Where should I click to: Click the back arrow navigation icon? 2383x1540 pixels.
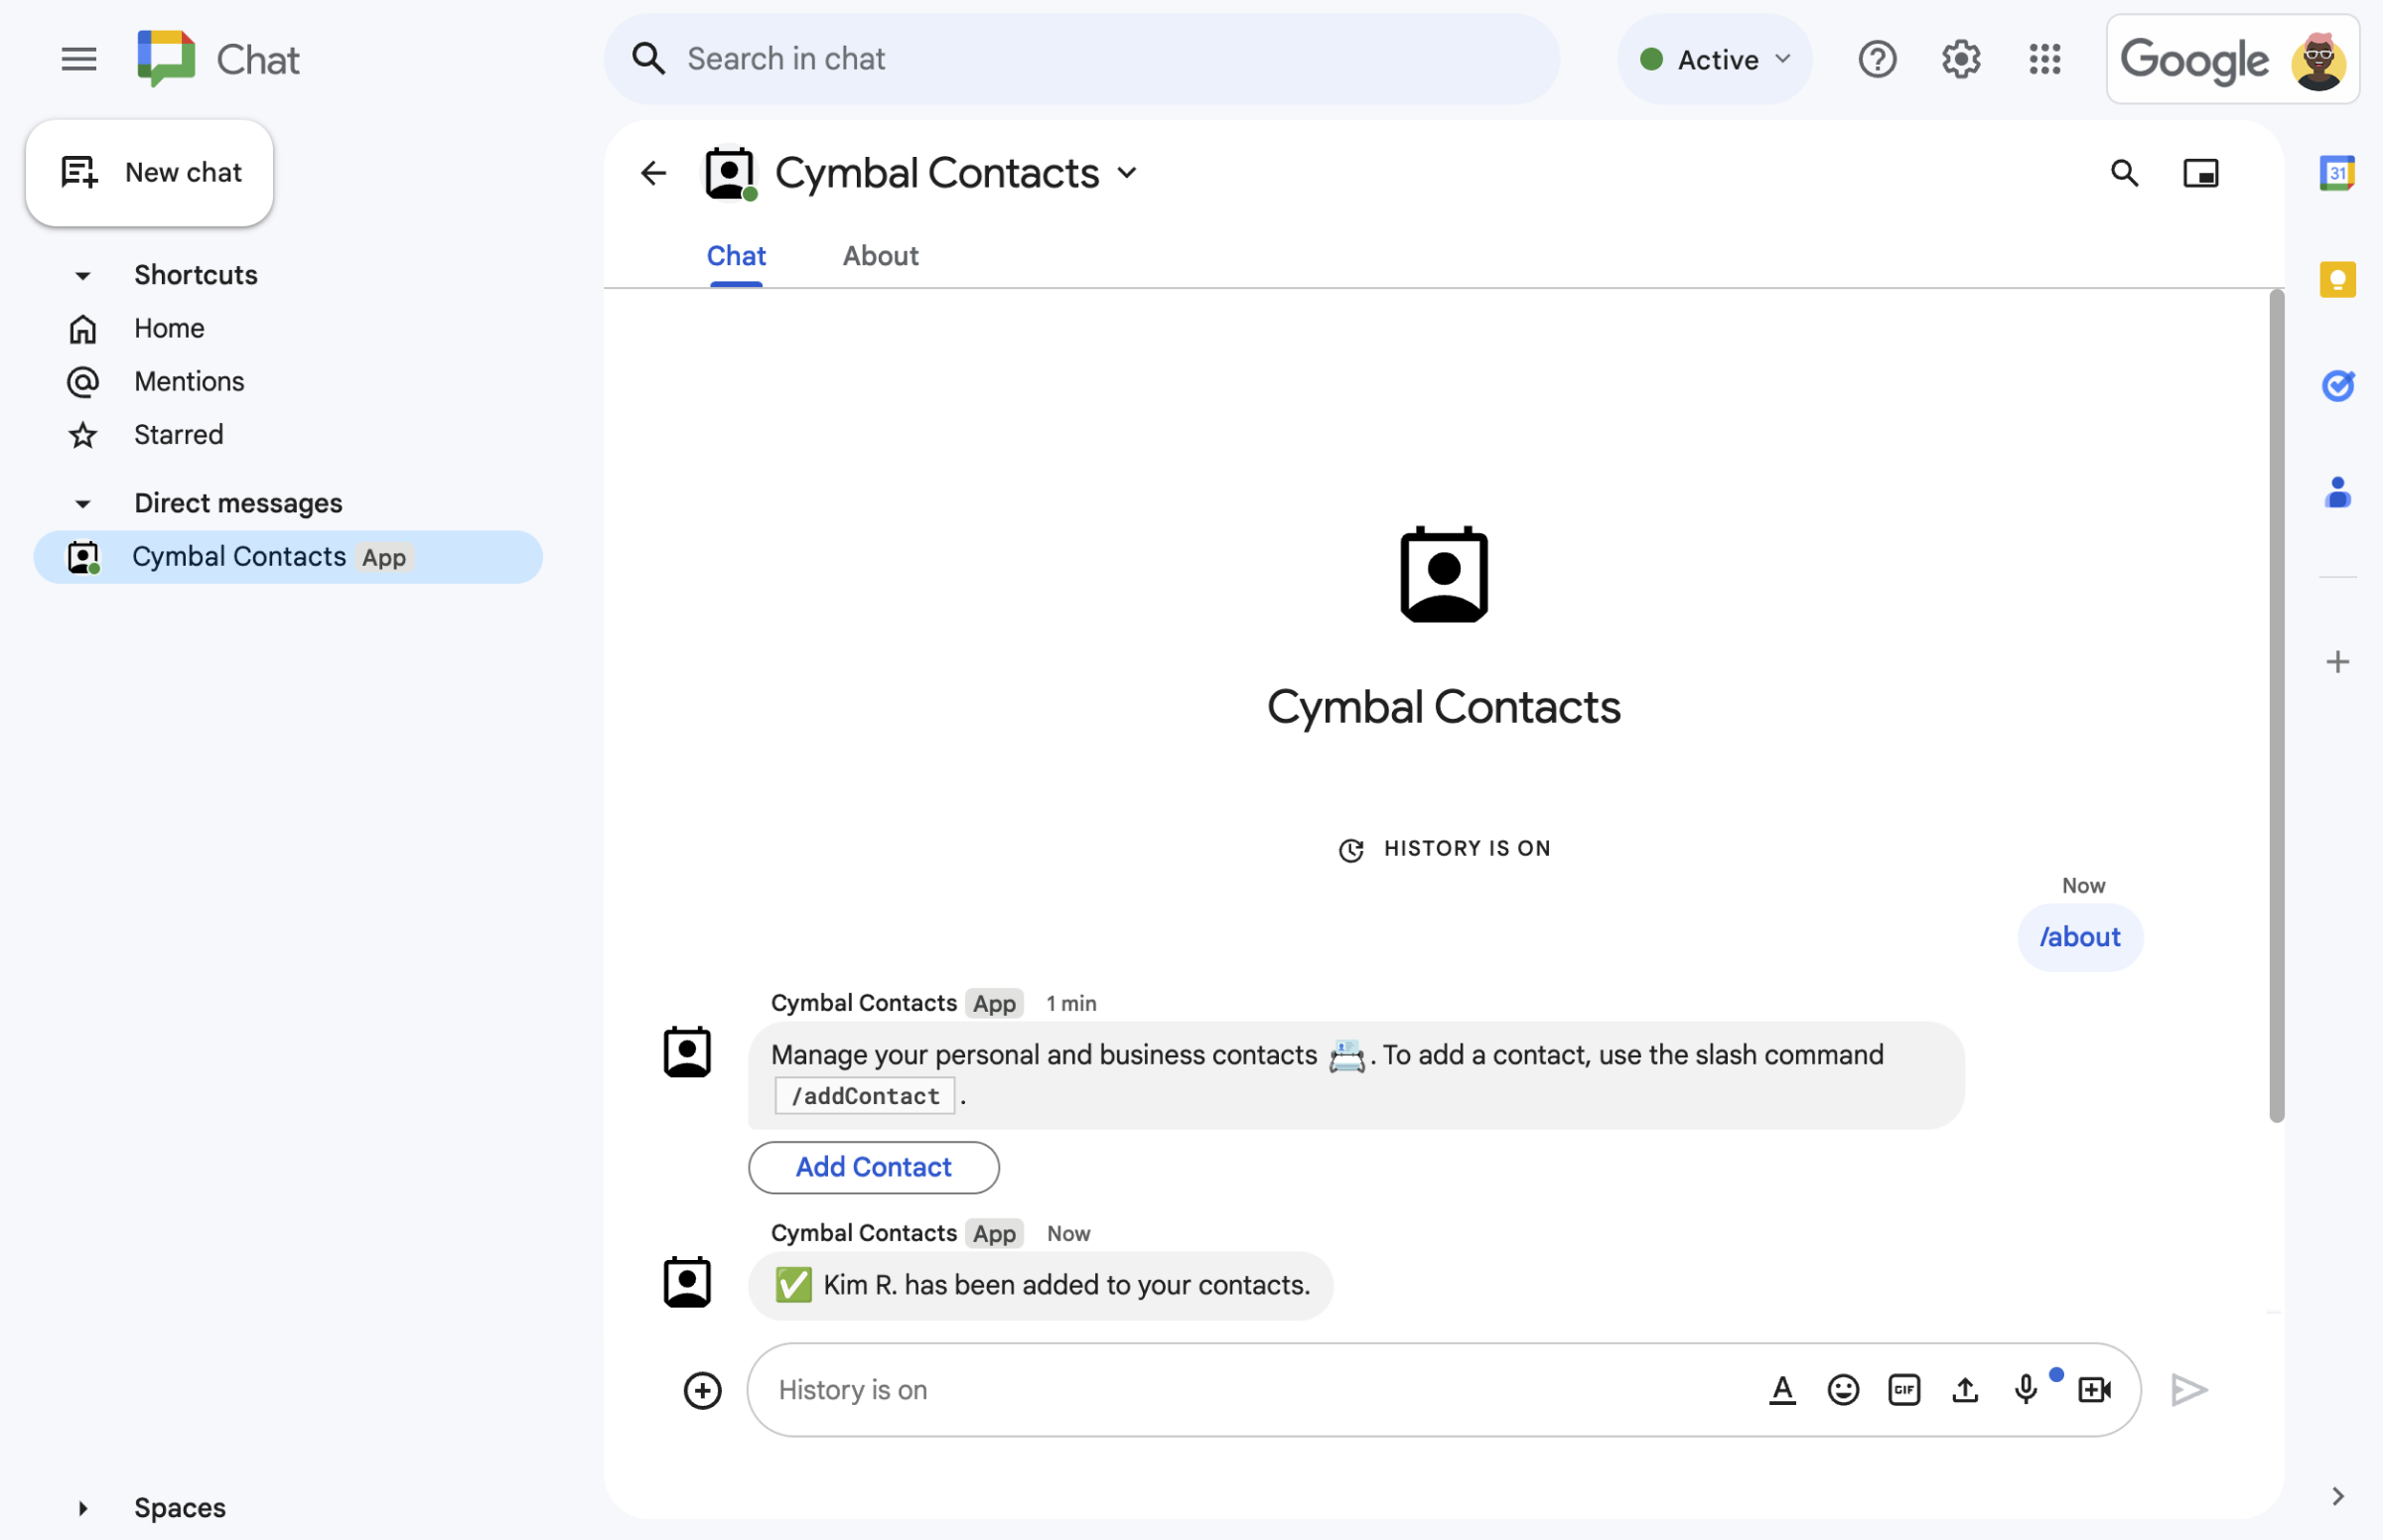tap(651, 172)
